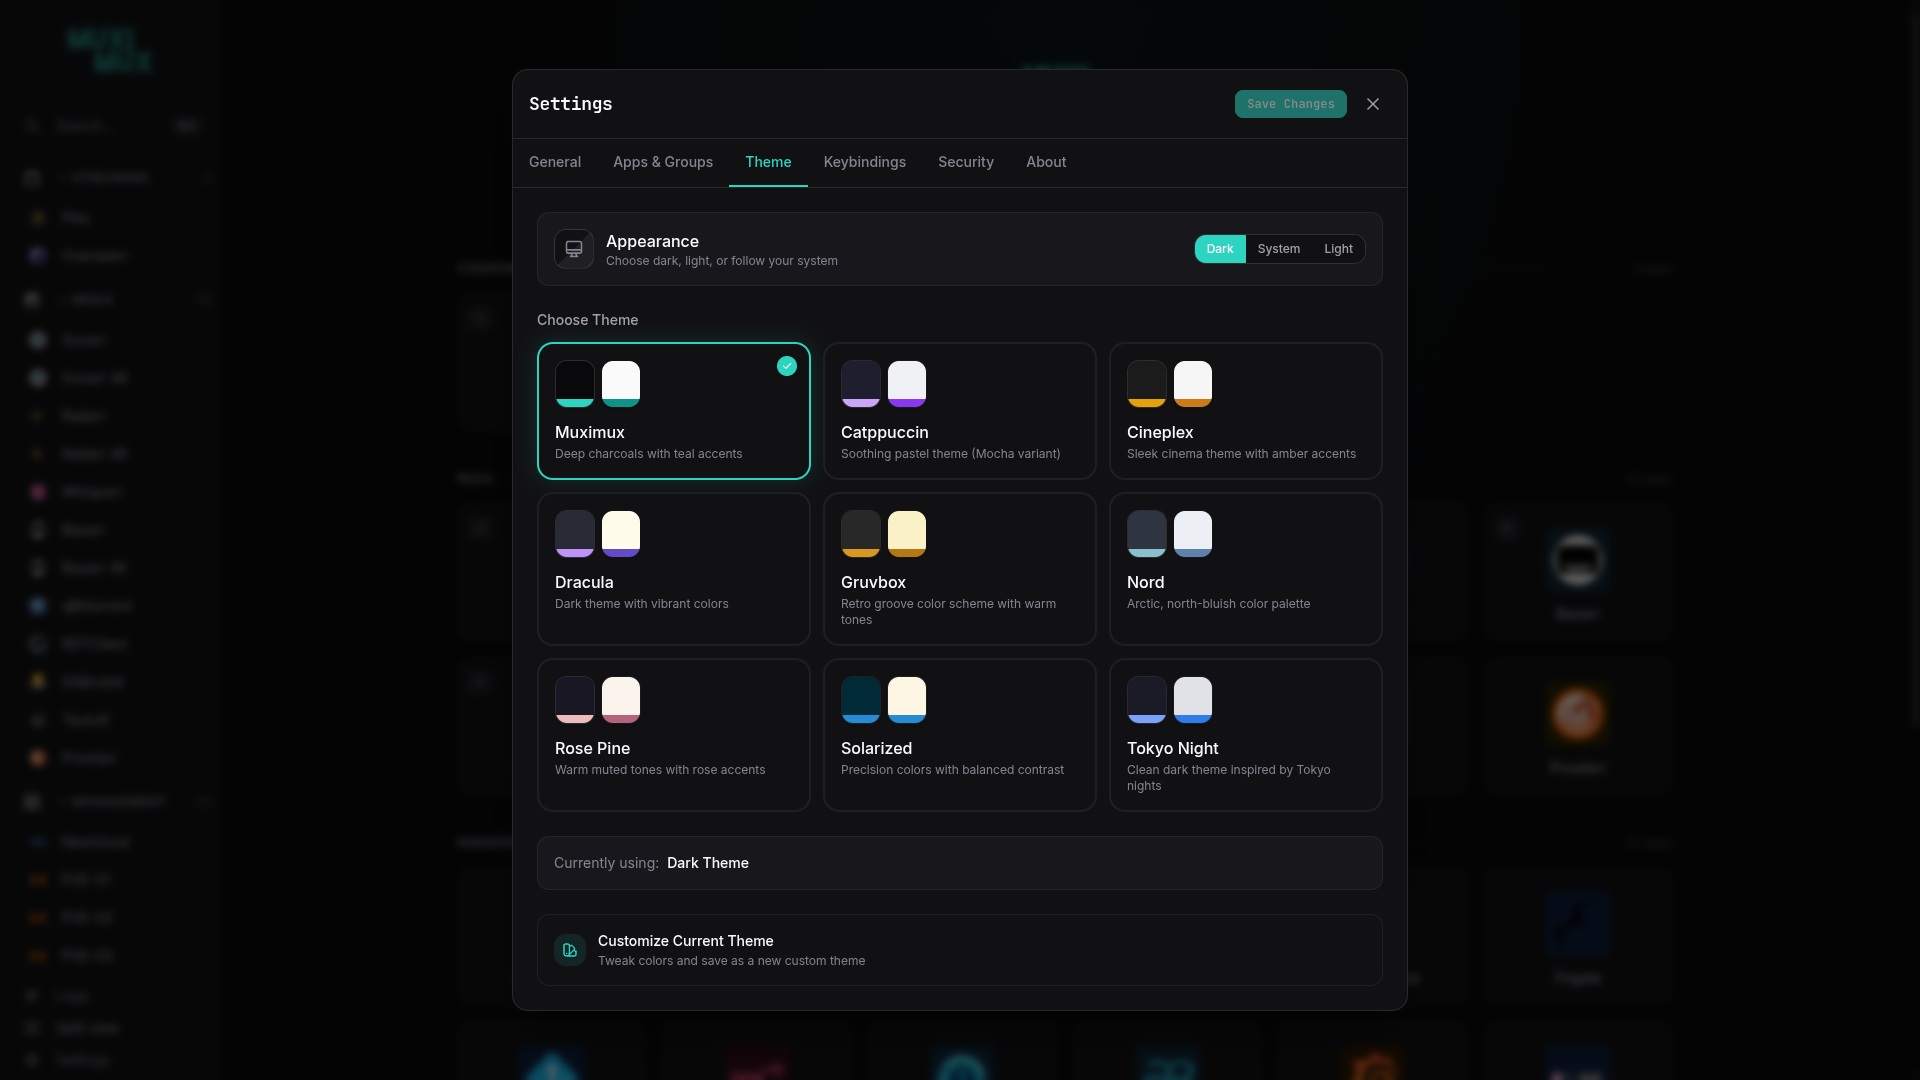Click the Customize Current Theme palette icon
Screen dimensions: 1920x1080
click(570, 950)
